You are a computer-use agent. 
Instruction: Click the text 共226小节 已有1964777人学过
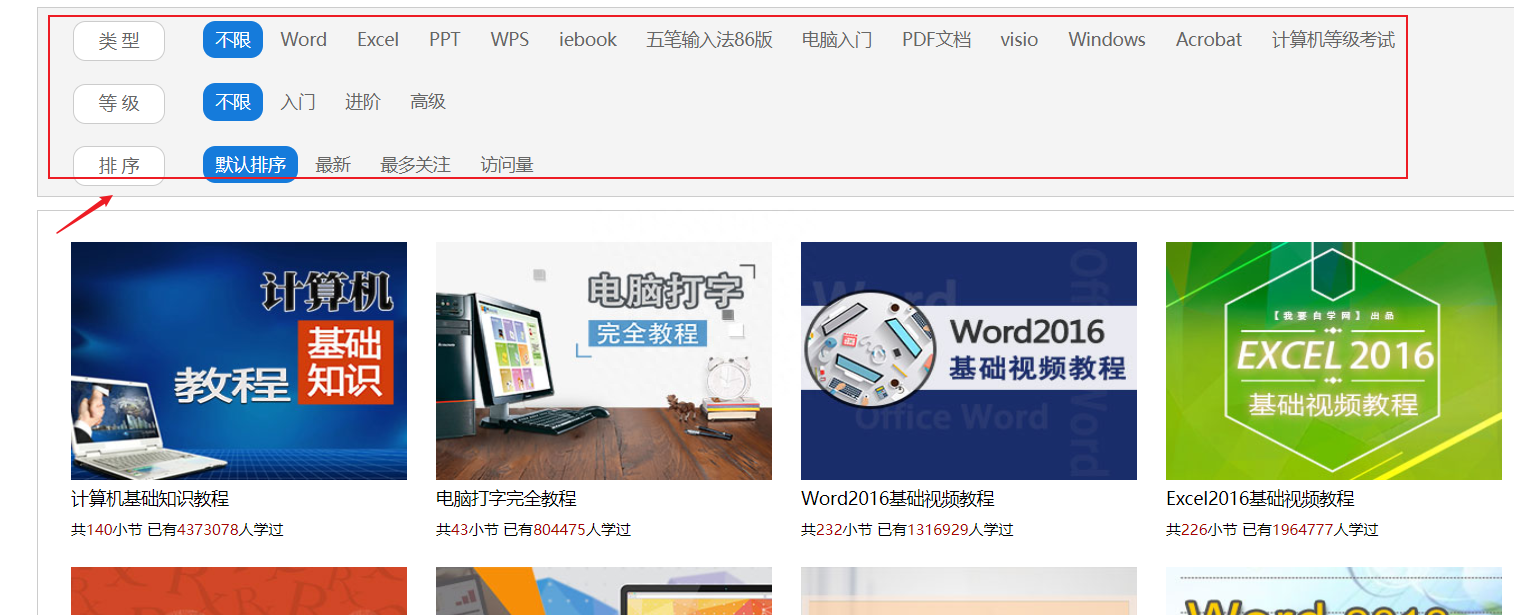(1272, 530)
